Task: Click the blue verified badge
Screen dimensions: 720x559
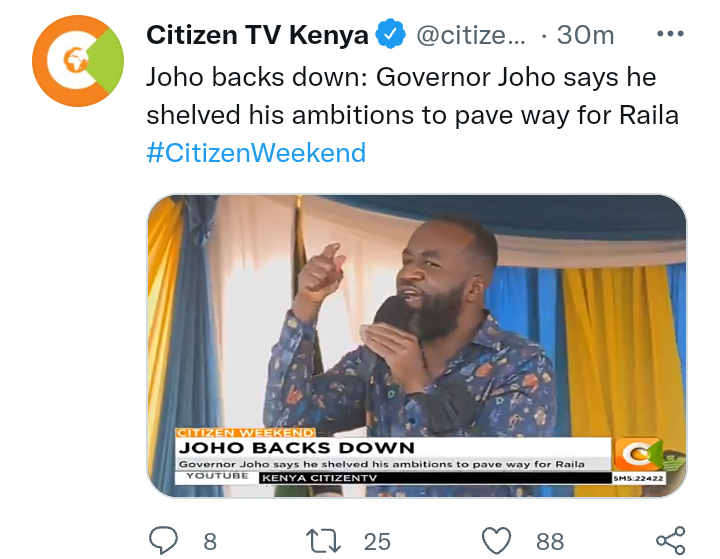Action: (390, 34)
